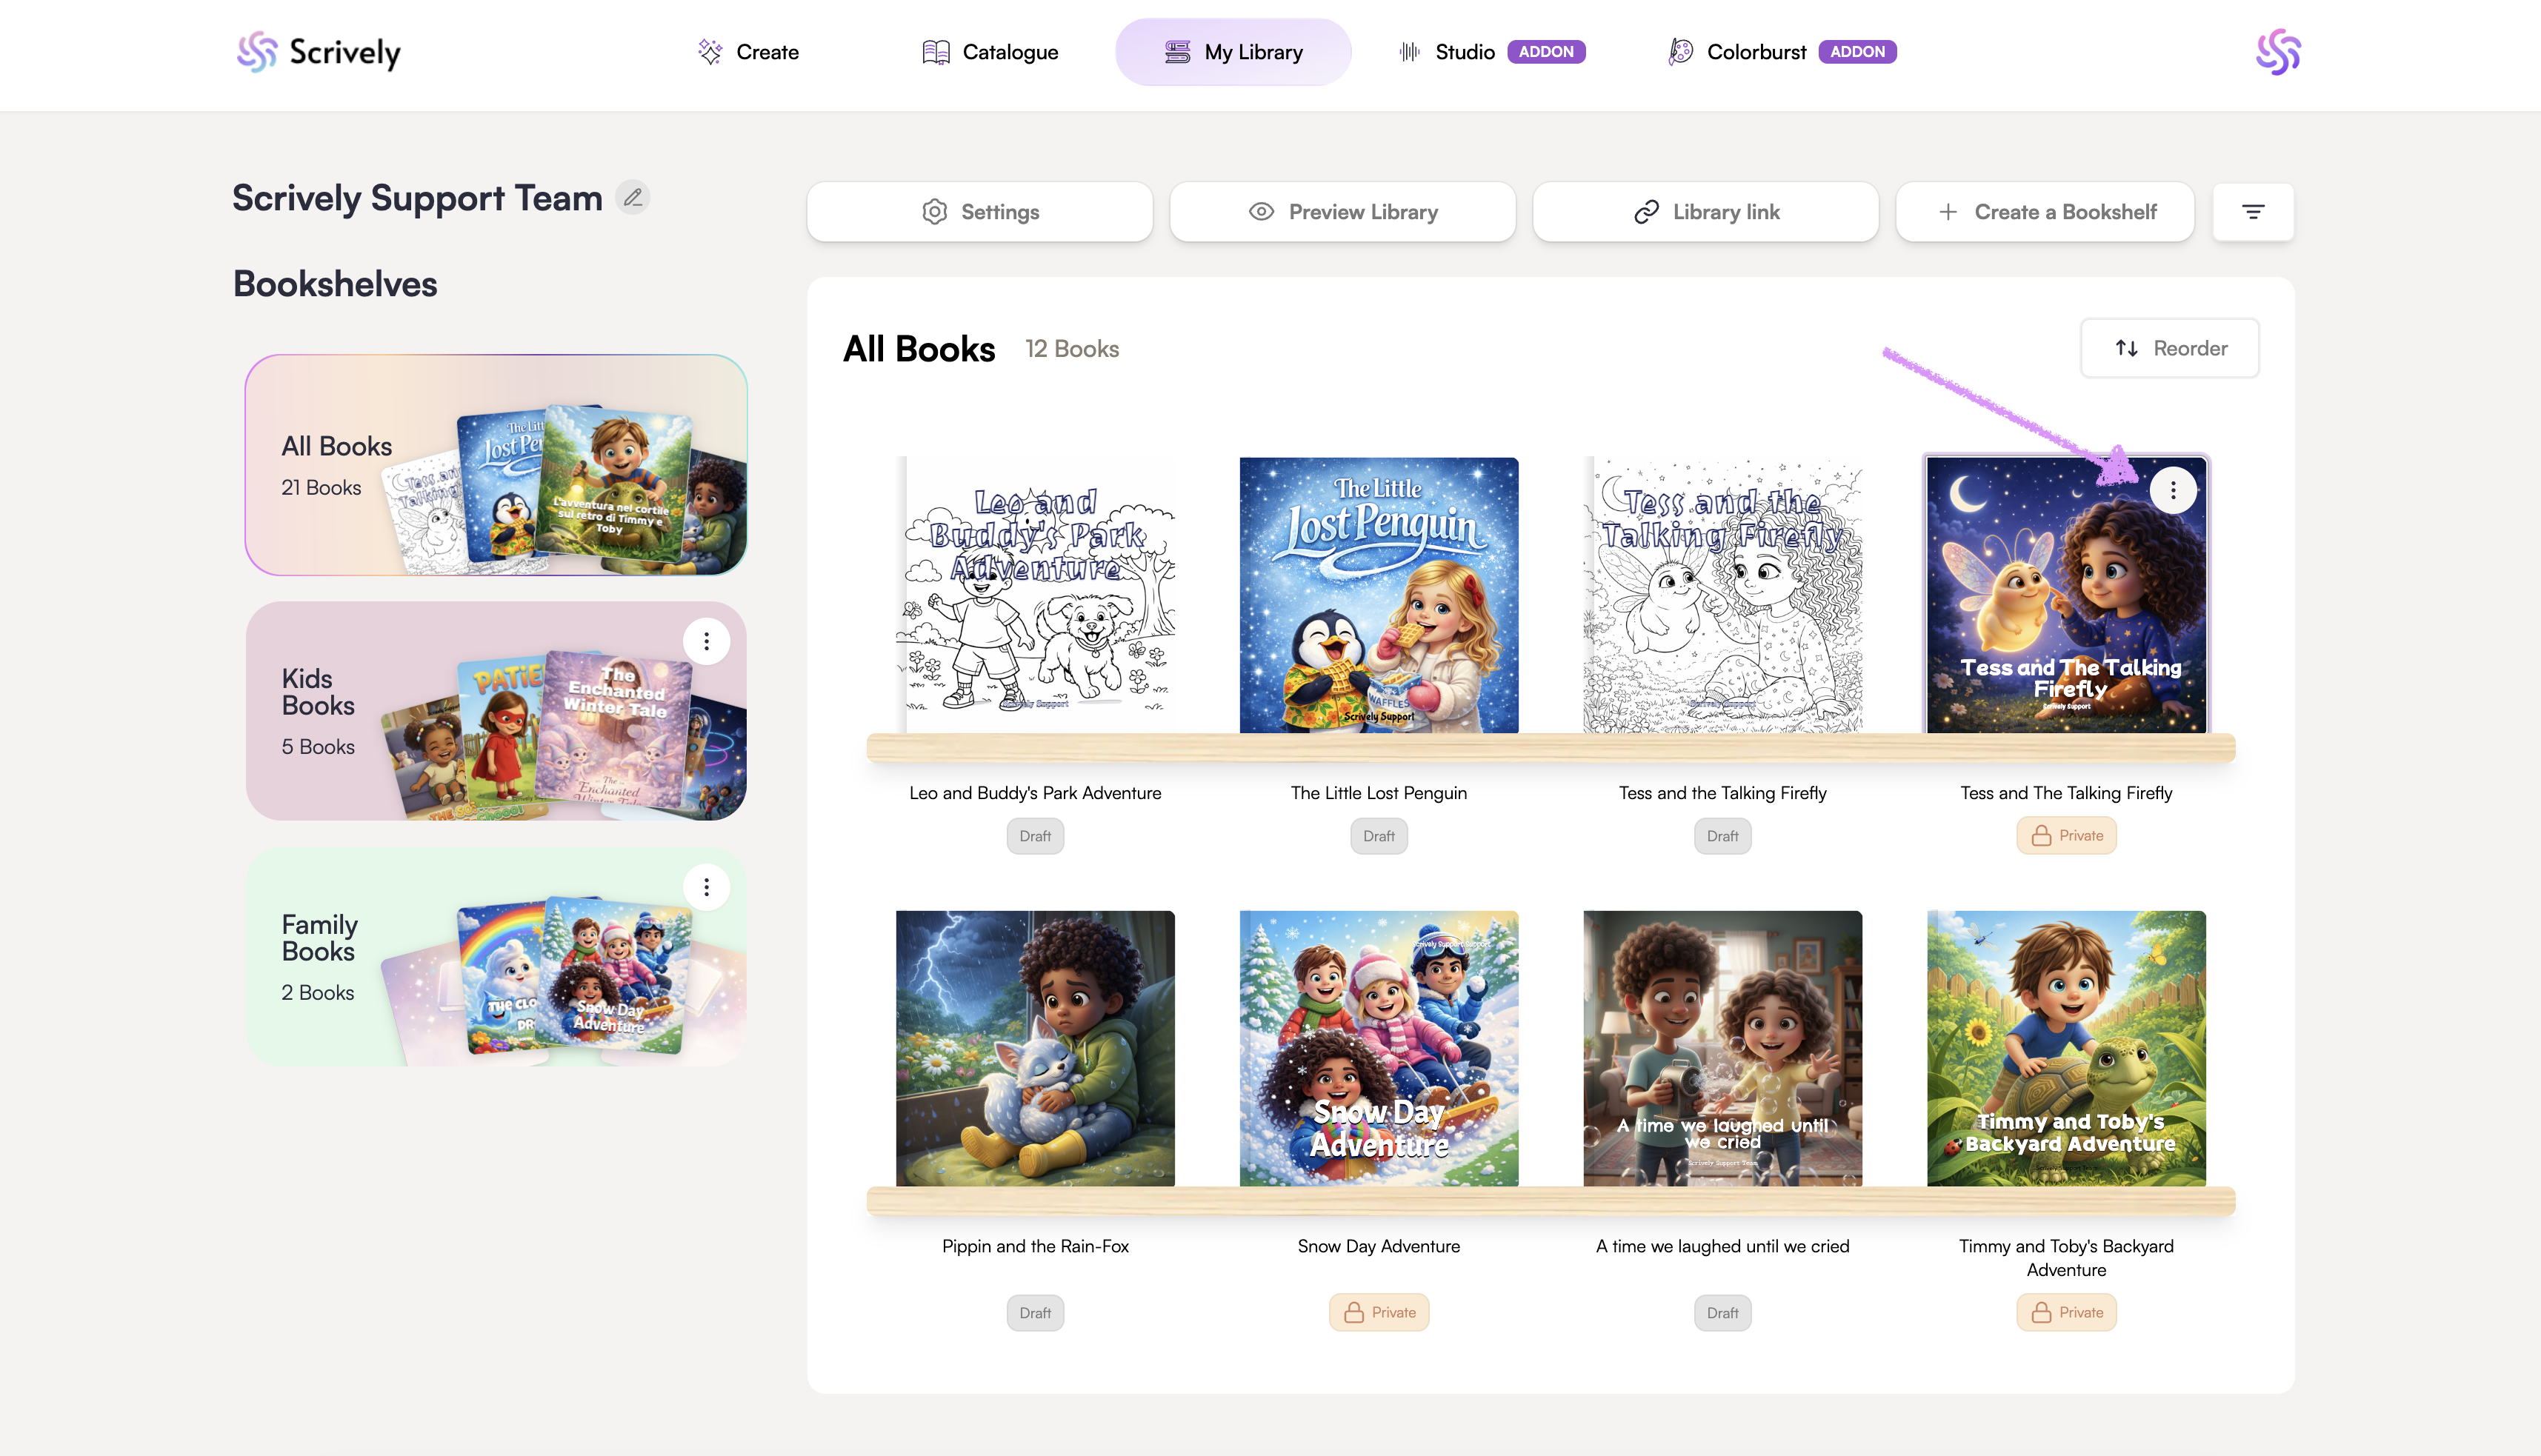2541x1456 pixels.
Task: Open The Little Lost Penguin book cover
Action: coord(1378,595)
